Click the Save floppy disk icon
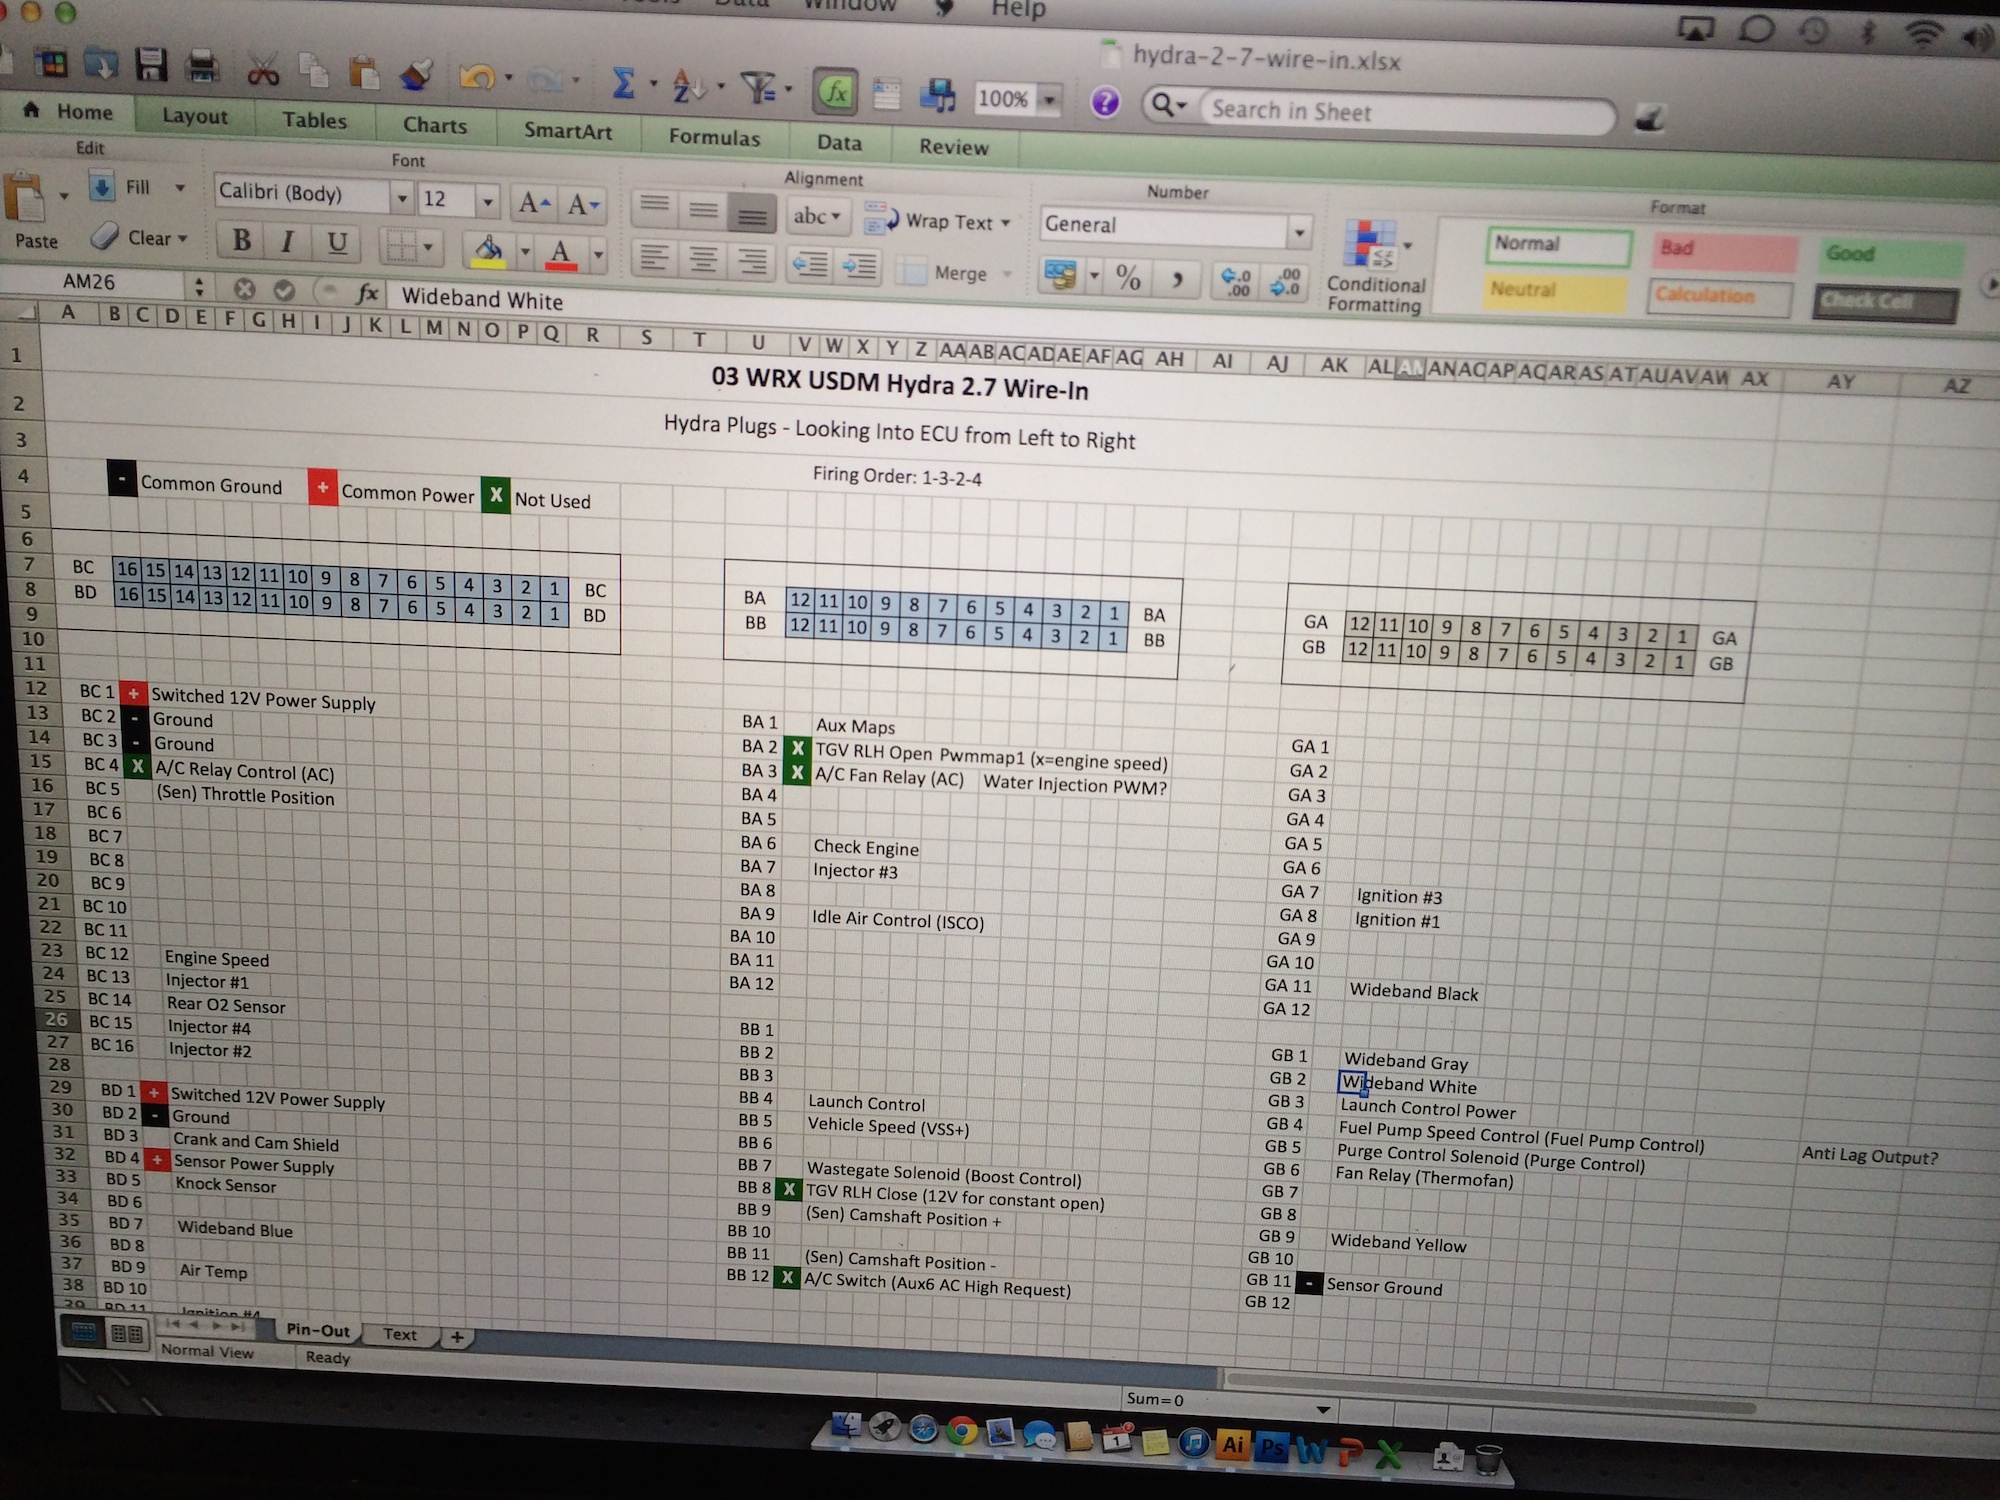The height and width of the screenshot is (1500, 2000). click(x=152, y=66)
